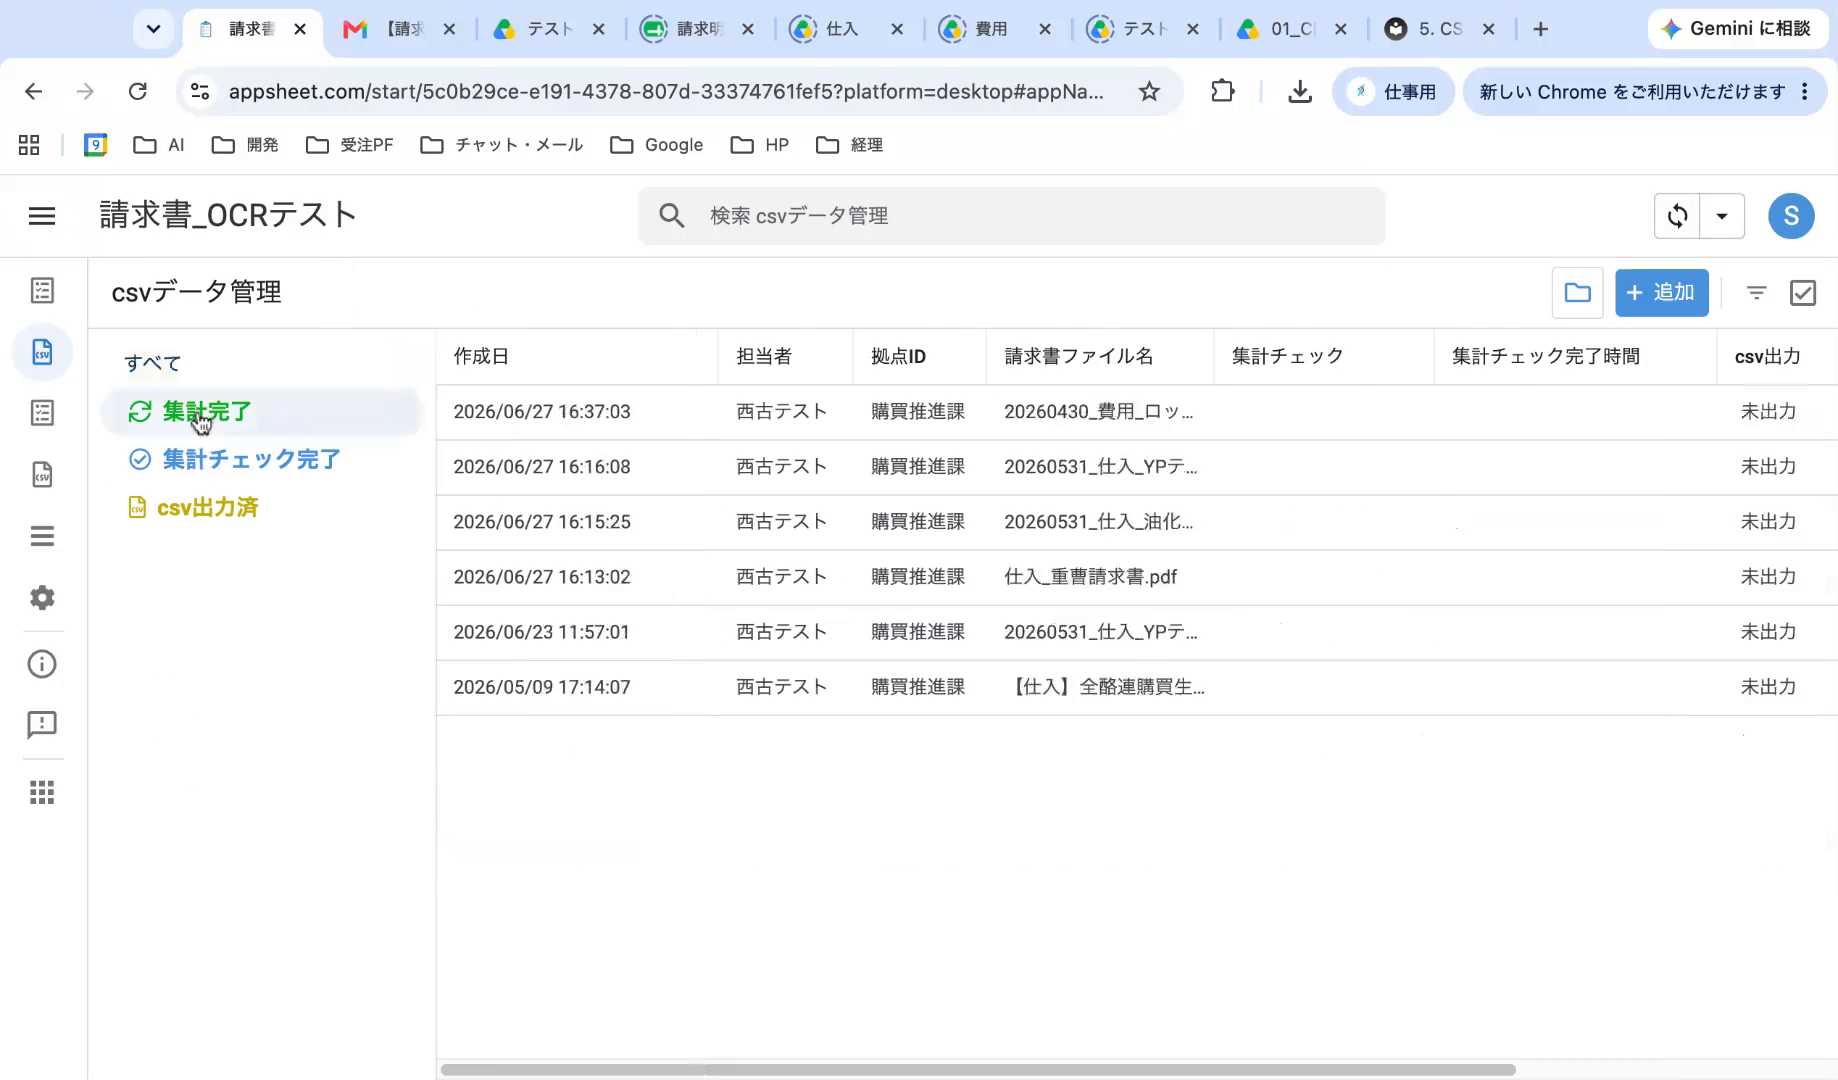Sort by 拠点ID column header

(898, 356)
